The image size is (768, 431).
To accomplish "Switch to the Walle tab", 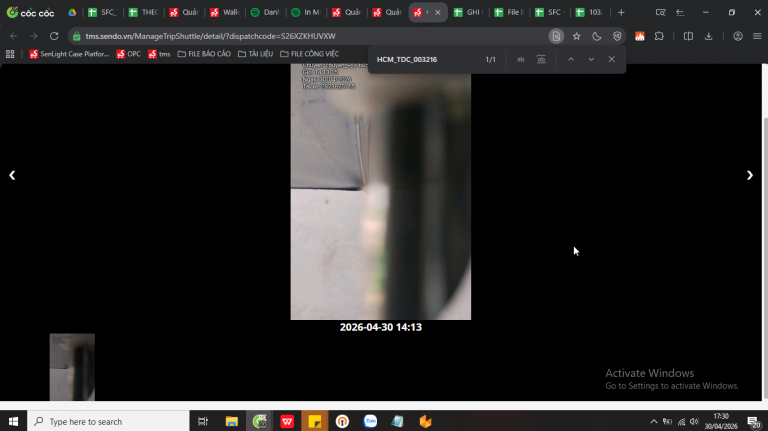I will pos(224,13).
